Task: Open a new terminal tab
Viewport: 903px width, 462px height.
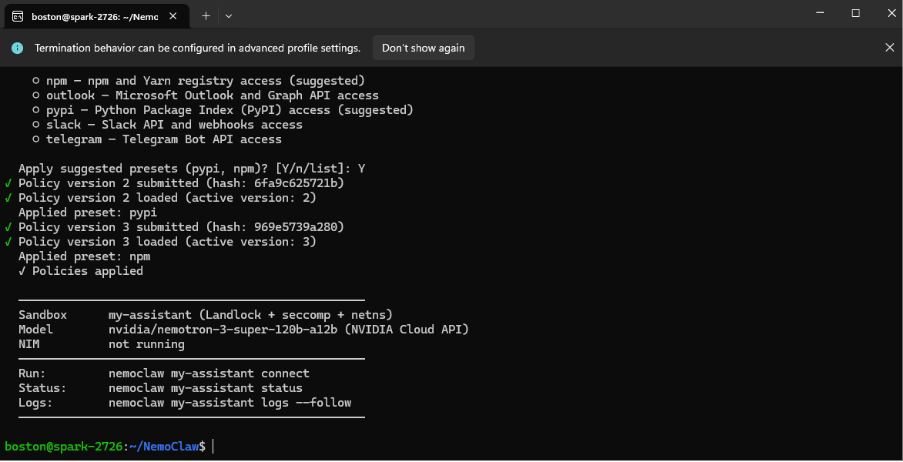Action: pyautogui.click(x=206, y=16)
